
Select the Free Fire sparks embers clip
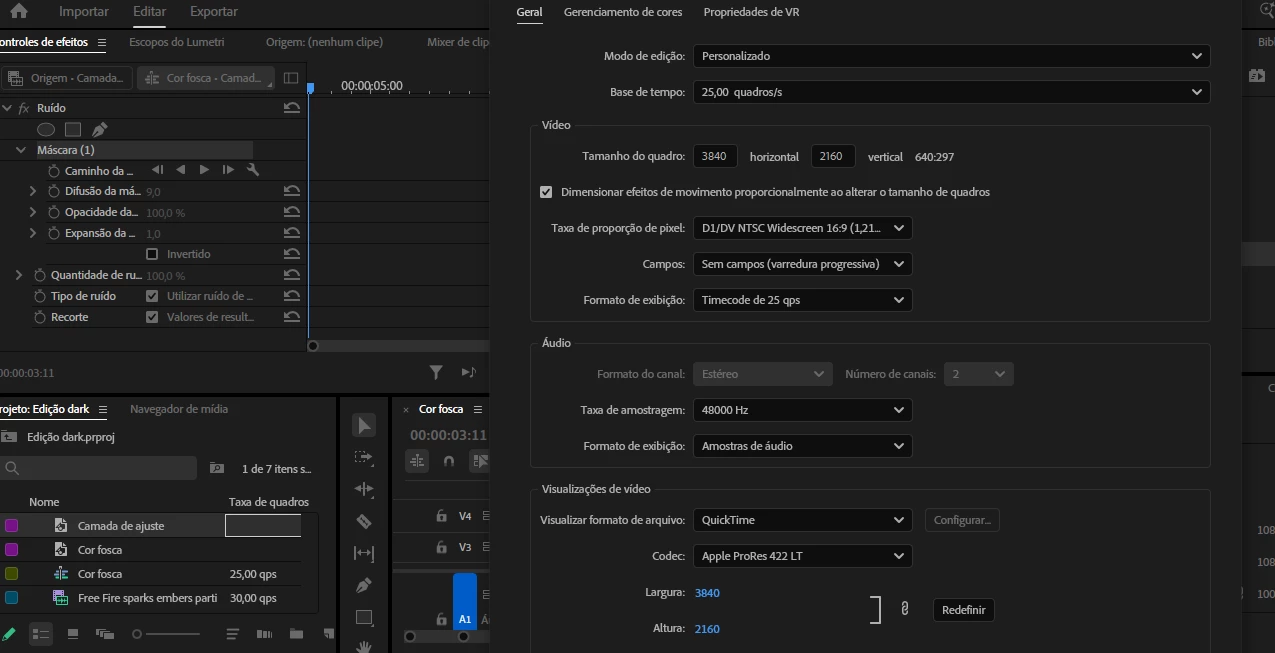point(147,598)
